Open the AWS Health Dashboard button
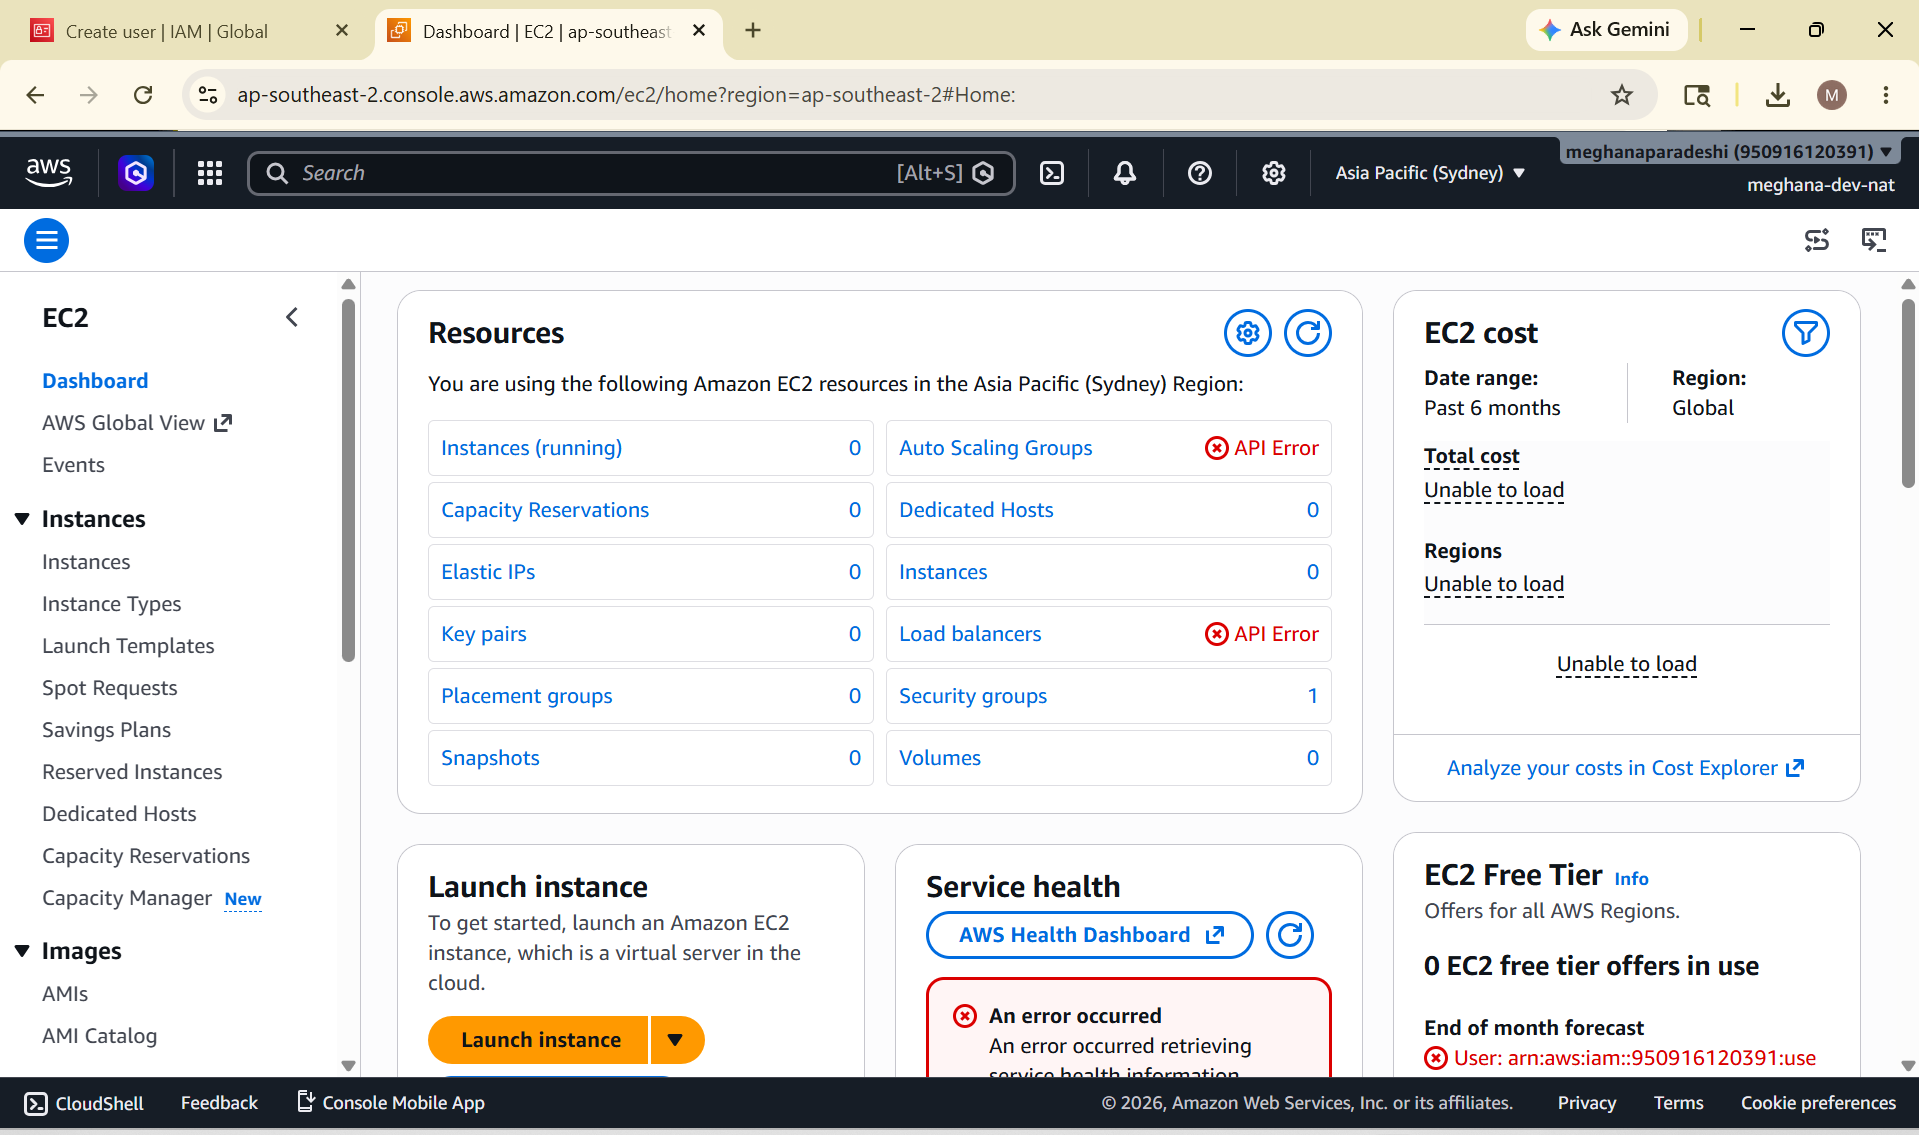 (x=1090, y=935)
